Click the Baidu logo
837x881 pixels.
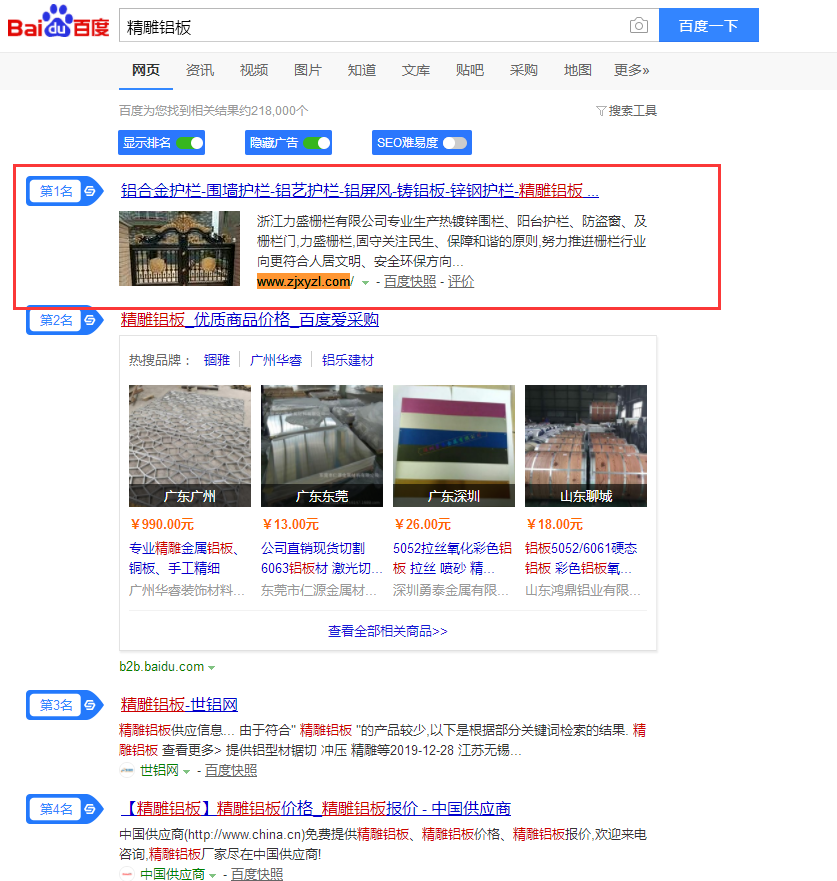pos(58,22)
